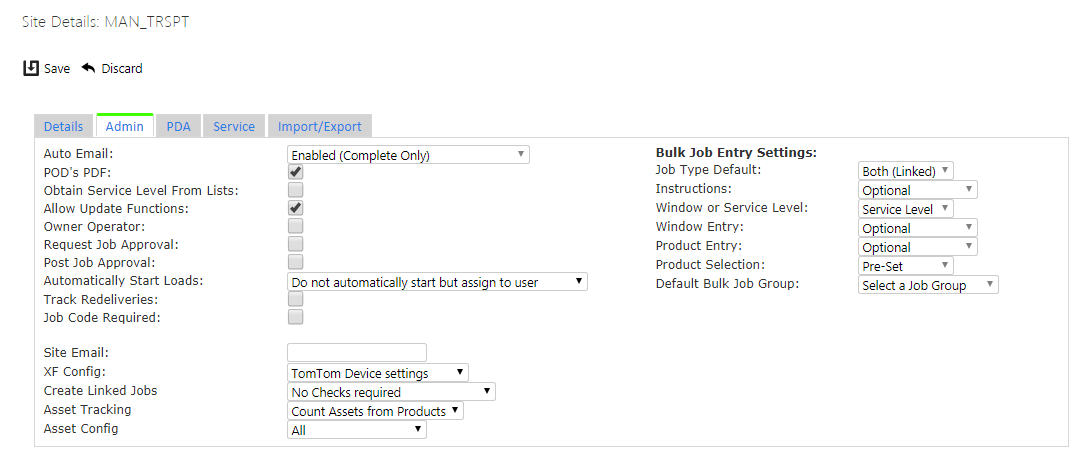
Task: Open the Service tab
Action: [x=234, y=126]
